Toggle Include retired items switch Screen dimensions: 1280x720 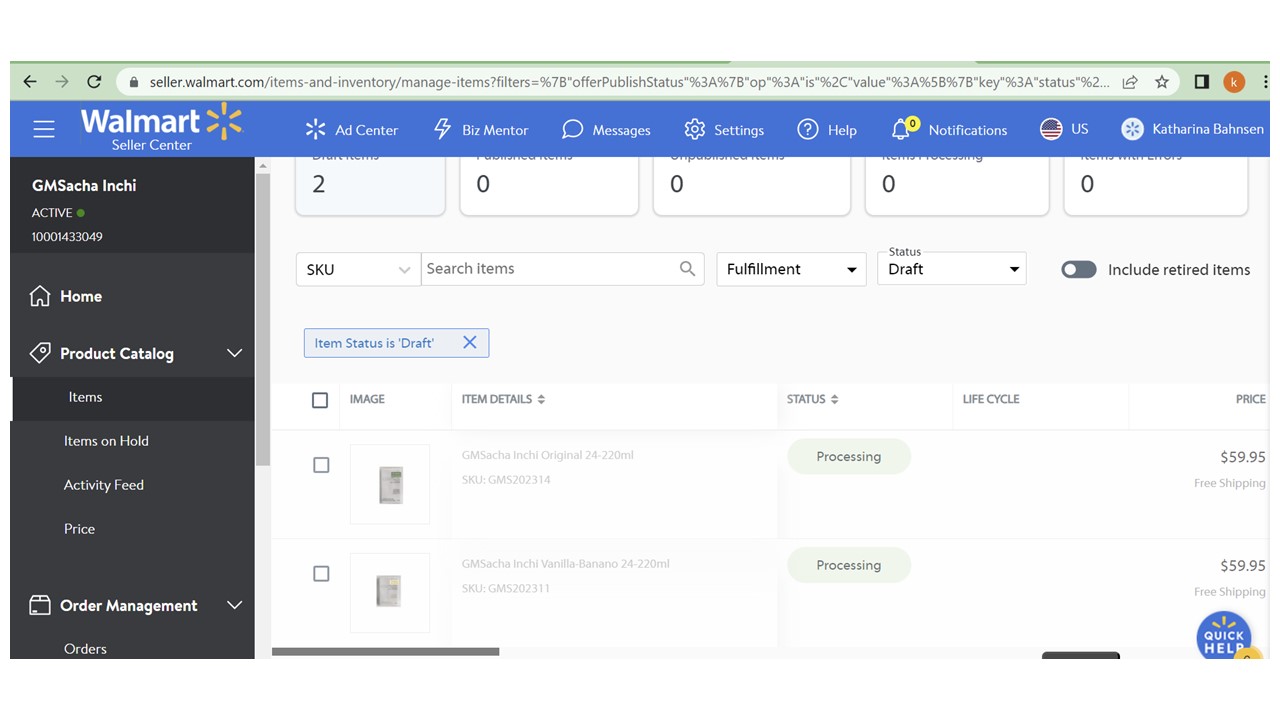click(1078, 270)
